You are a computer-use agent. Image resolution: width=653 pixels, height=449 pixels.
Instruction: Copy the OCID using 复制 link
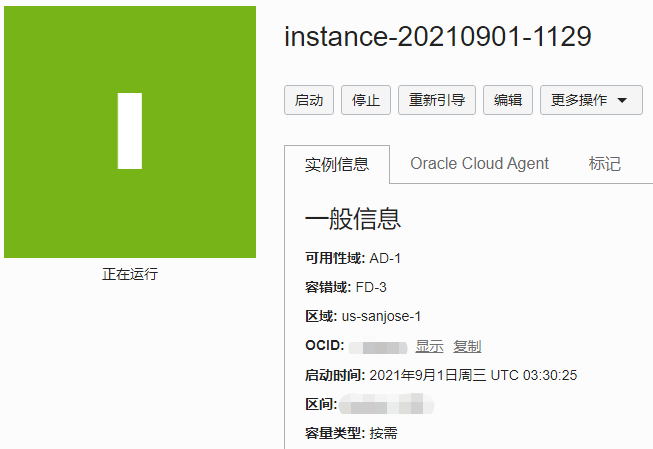coord(467,346)
